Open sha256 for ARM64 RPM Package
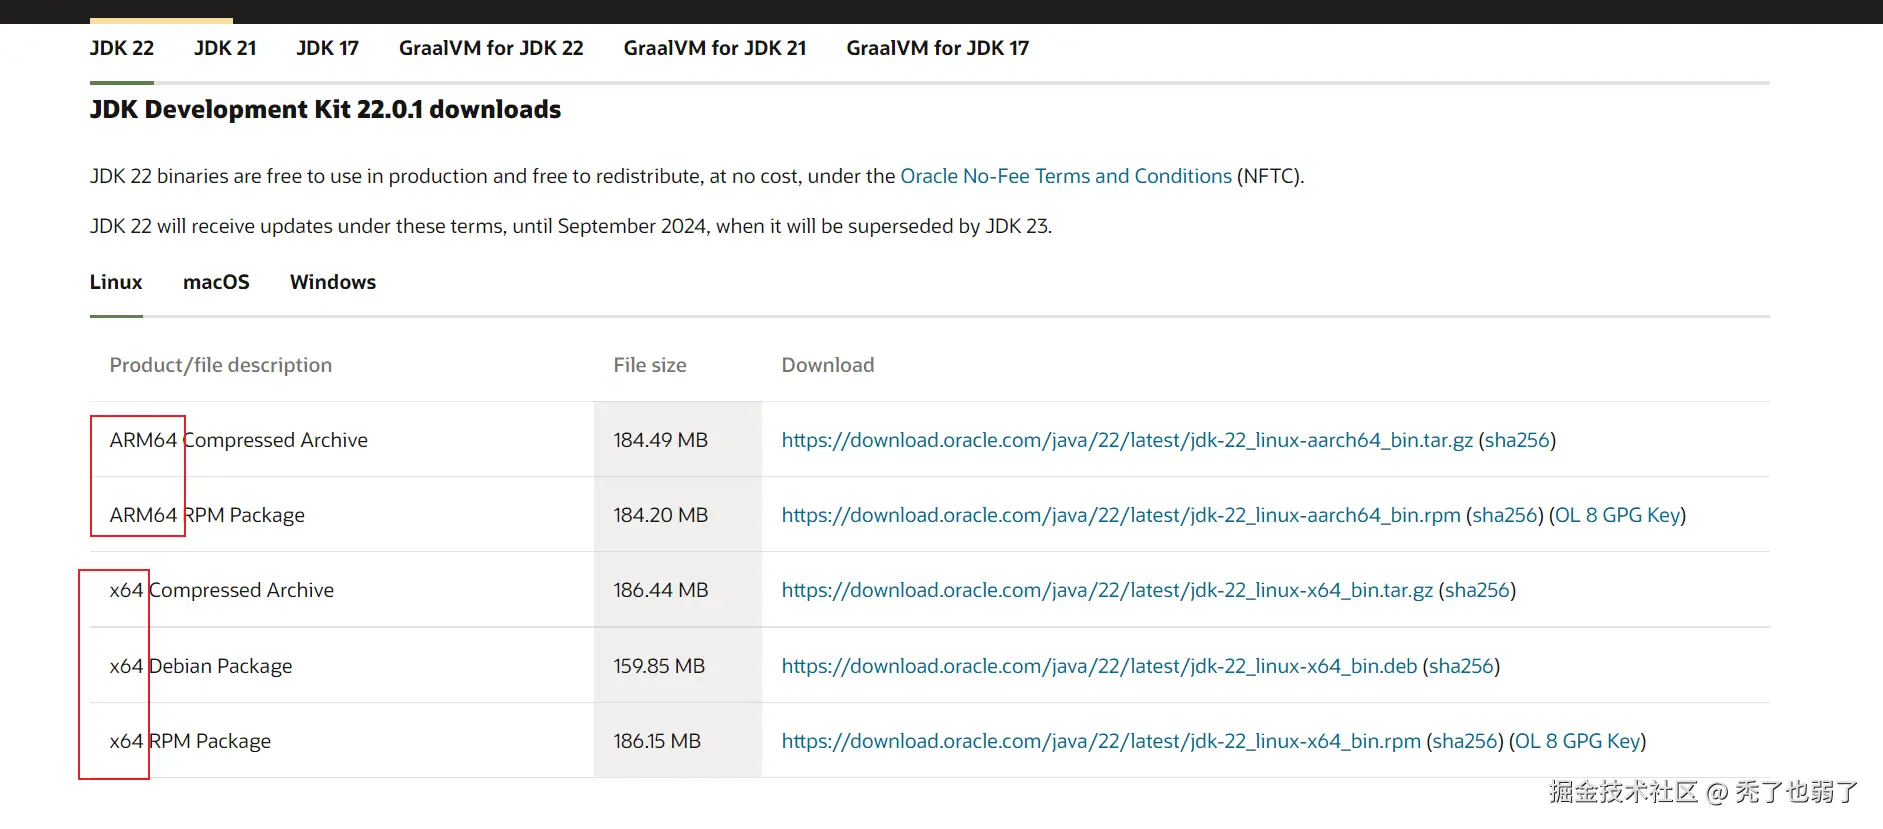 [1505, 515]
